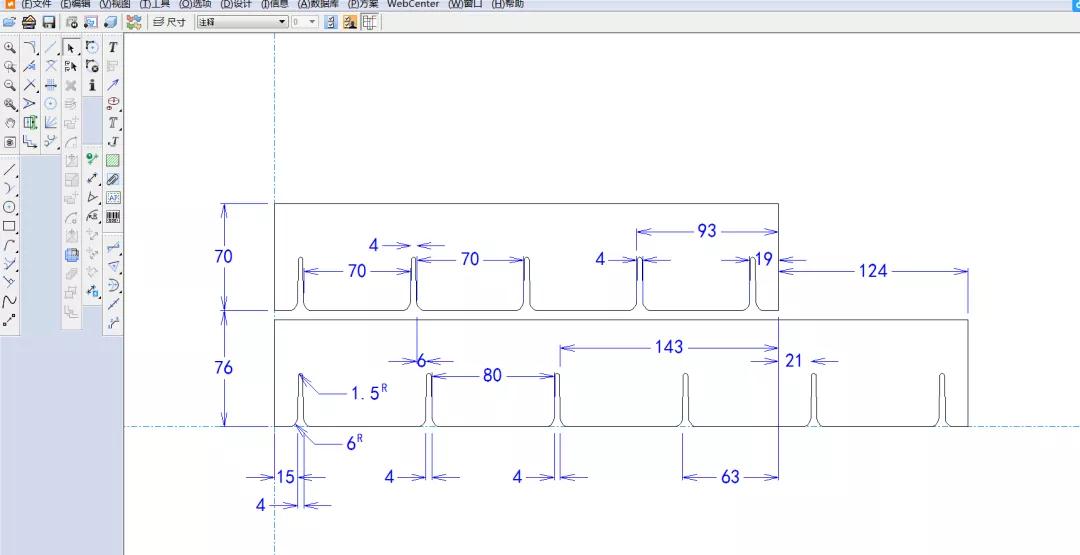Open the WebCenter menu
The image size is (1080, 555).
tap(413, 3)
